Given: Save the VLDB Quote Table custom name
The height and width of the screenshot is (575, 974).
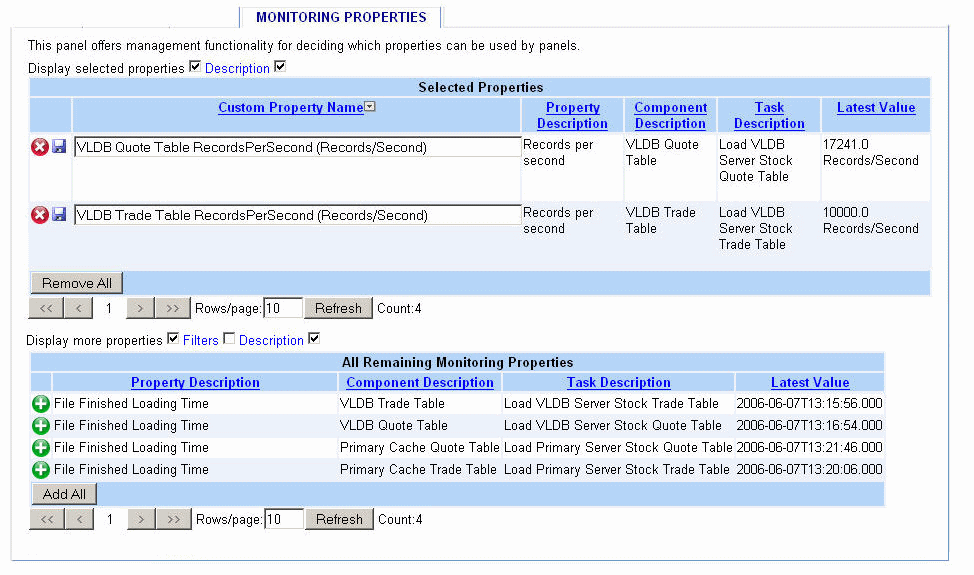Looking at the screenshot, I should (x=59, y=147).
